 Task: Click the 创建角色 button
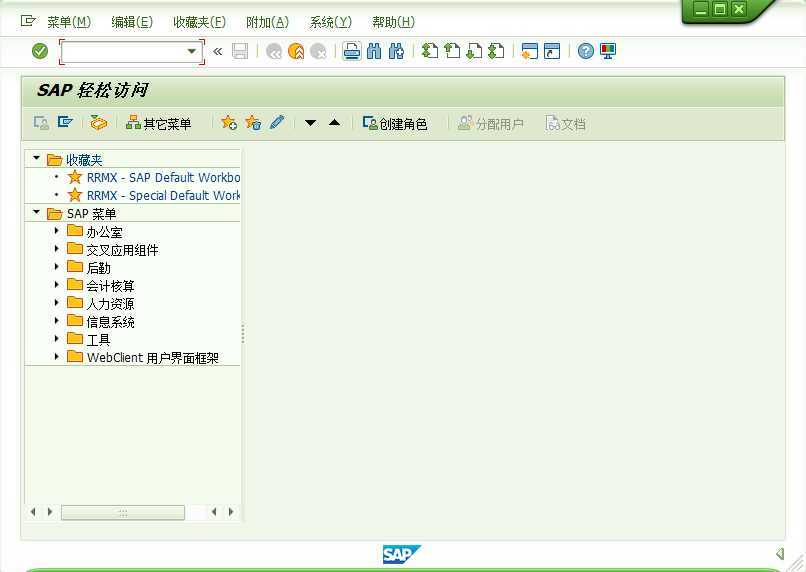(395, 123)
